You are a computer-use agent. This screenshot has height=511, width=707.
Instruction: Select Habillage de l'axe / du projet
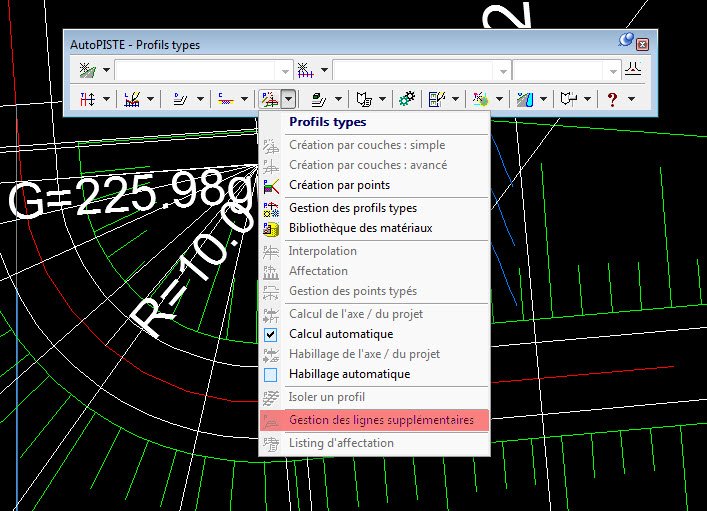pos(375,354)
